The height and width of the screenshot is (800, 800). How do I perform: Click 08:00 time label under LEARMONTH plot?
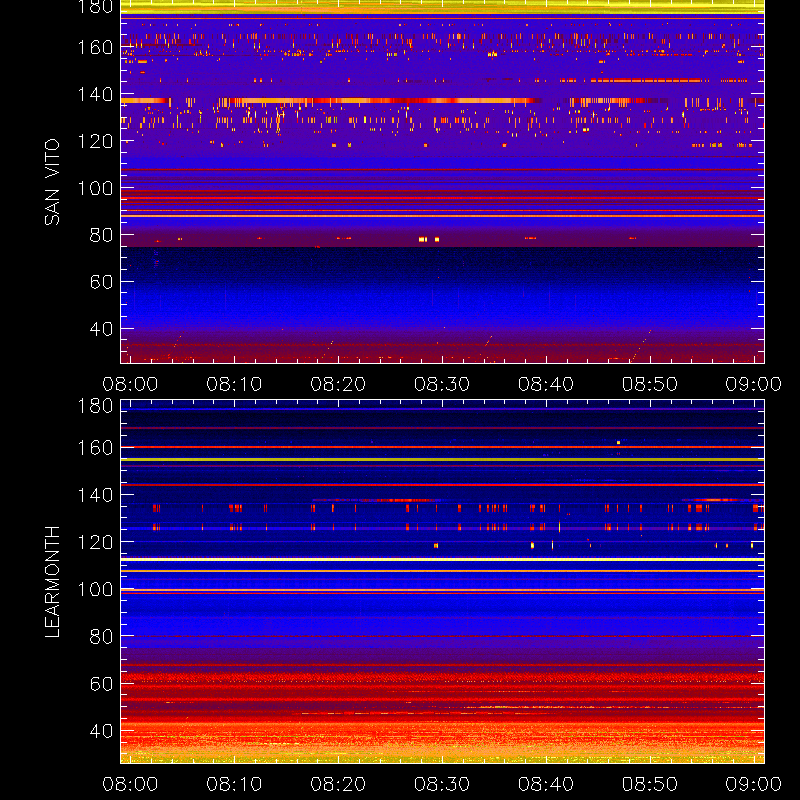coord(130,784)
